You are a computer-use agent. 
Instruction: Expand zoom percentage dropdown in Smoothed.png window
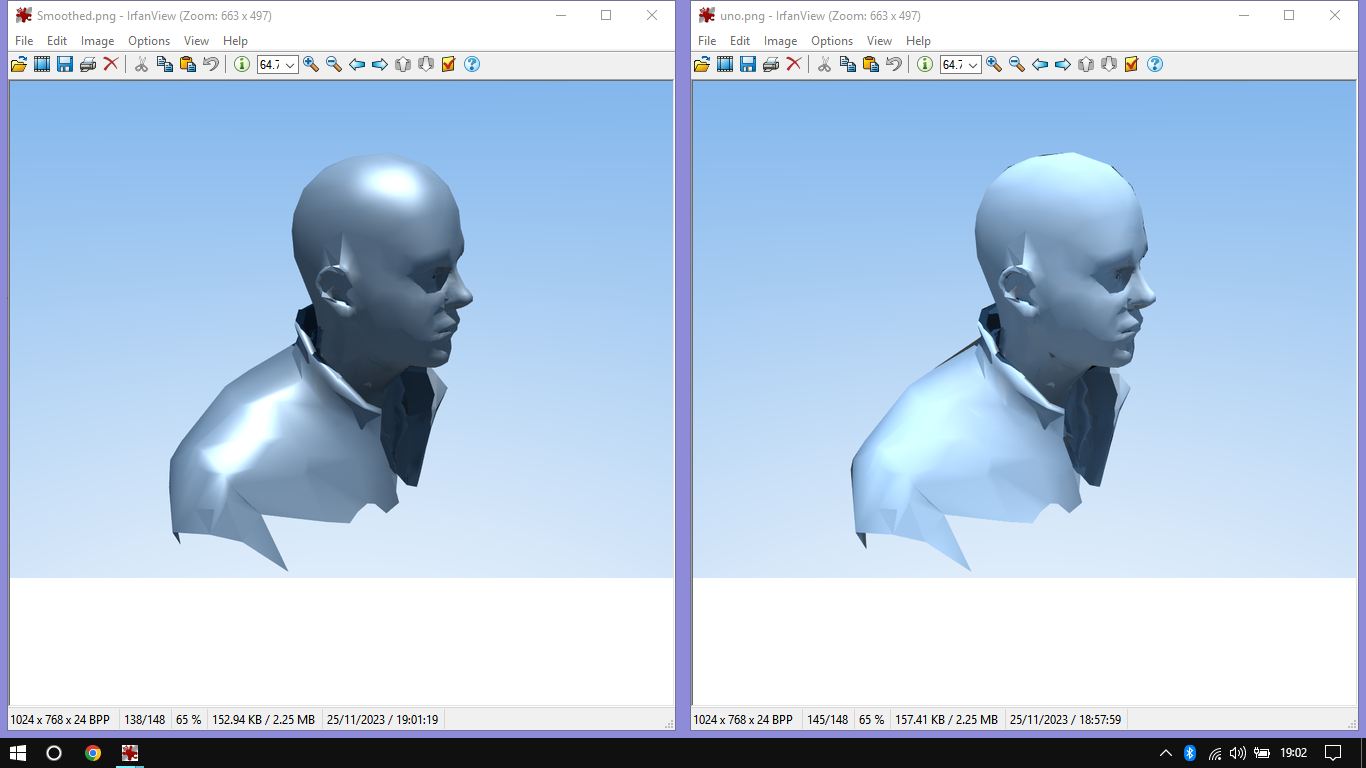[290, 65]
